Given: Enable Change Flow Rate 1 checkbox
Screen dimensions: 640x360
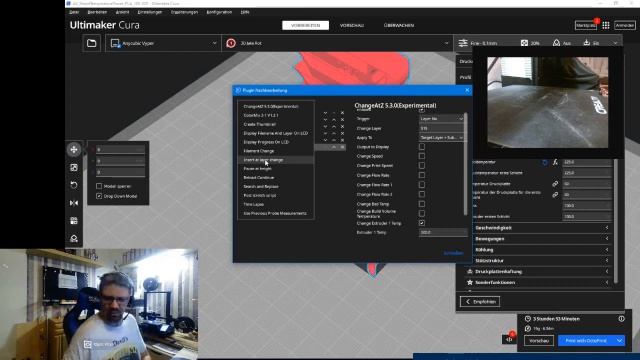Looking at the screenshot, I should coord(422,184).
